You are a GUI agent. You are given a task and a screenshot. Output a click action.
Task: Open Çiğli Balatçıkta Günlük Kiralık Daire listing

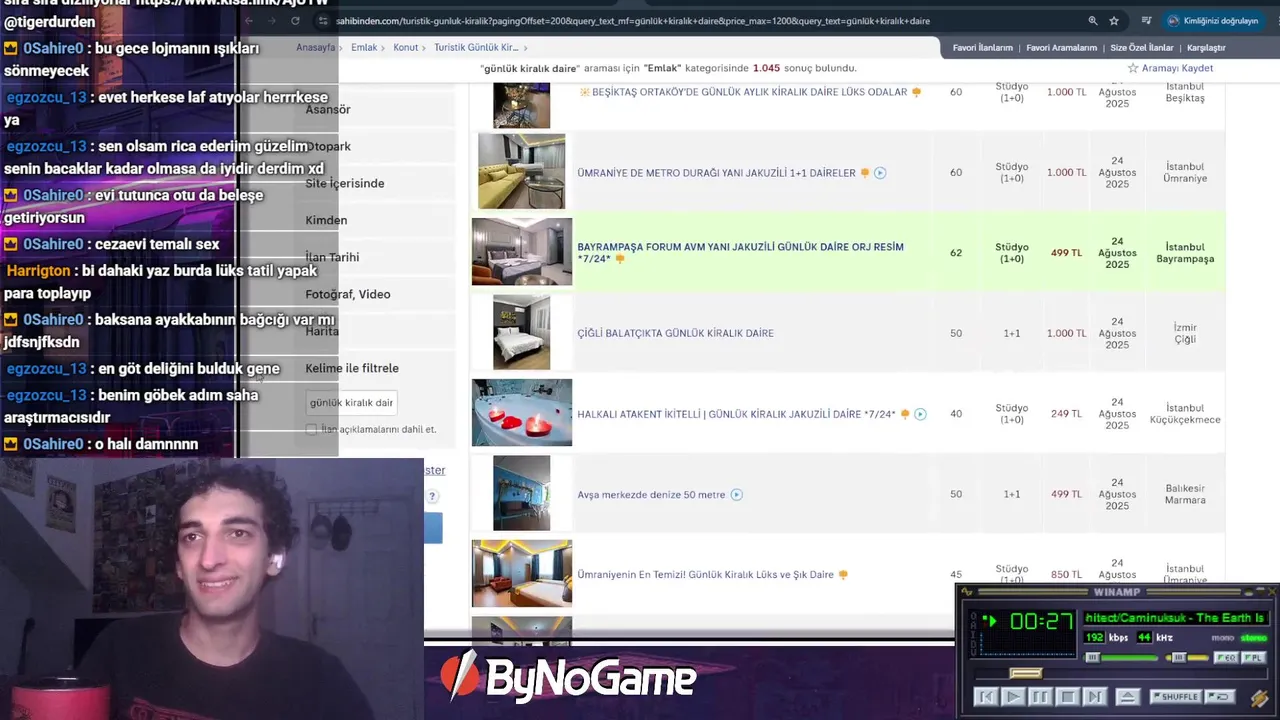coord(675,333)
